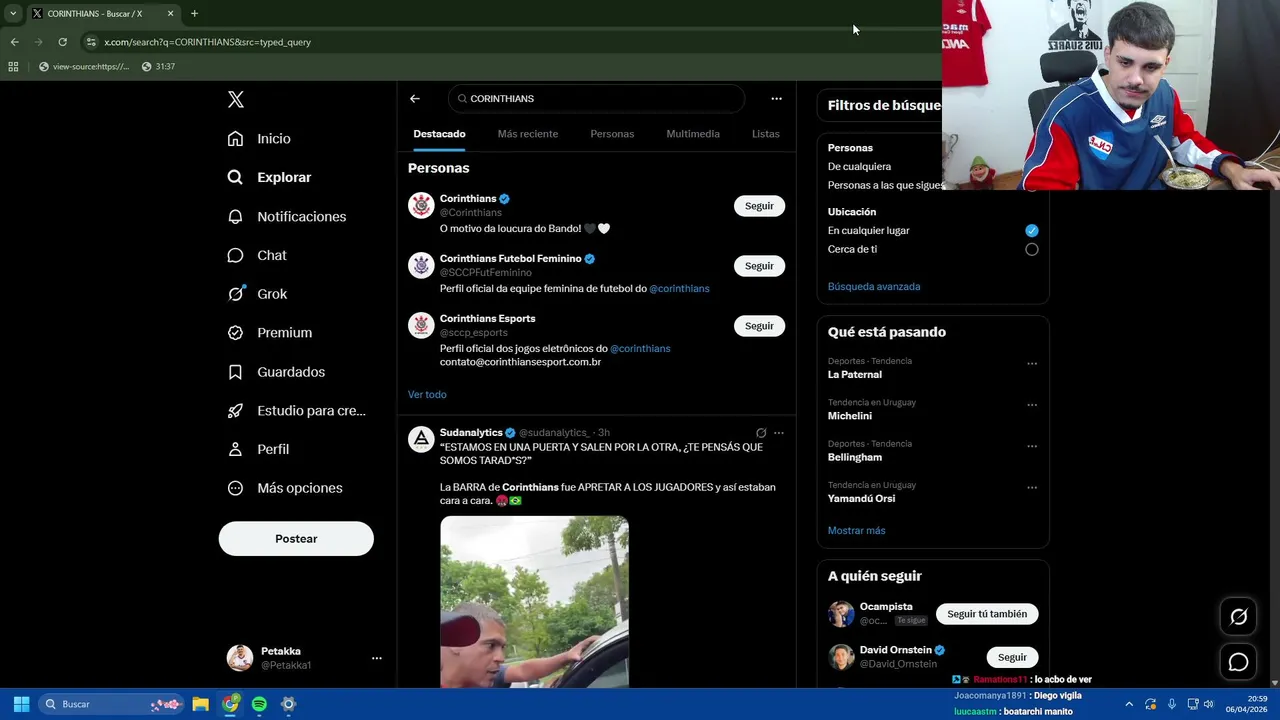
Task: Follow David Ornstein account
Action: pos(1012,657)
